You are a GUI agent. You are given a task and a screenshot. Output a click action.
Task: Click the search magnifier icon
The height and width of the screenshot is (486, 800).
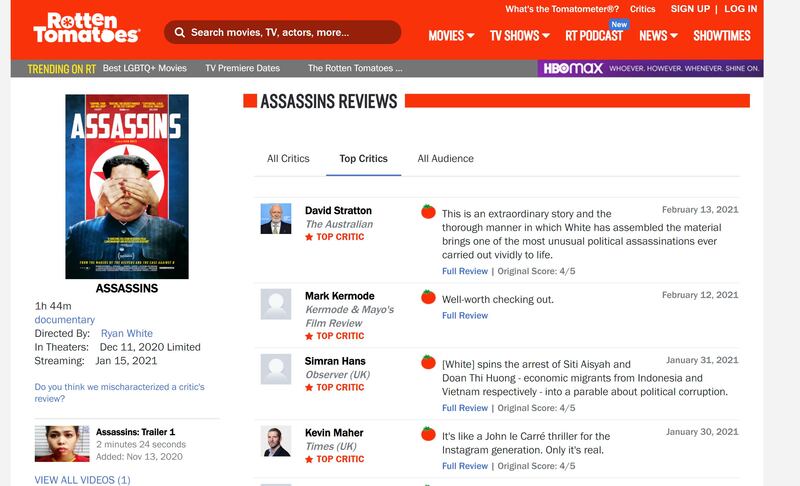180,33
